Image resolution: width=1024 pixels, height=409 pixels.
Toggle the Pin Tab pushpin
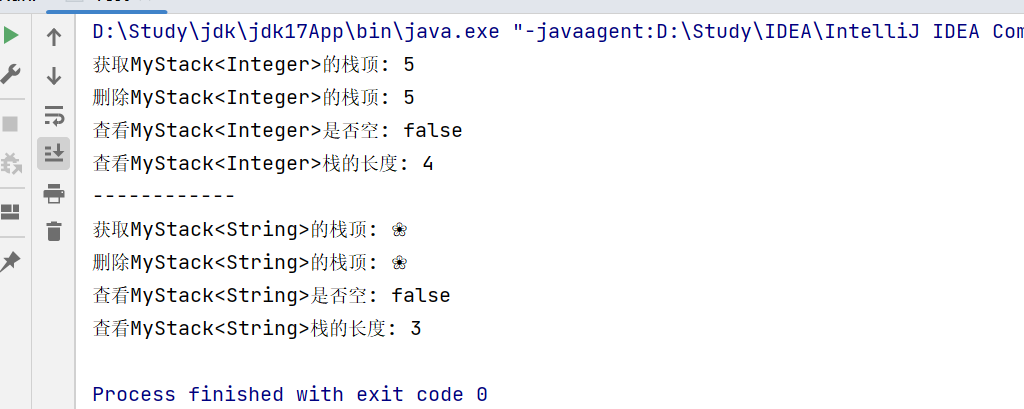coord(11,261)
